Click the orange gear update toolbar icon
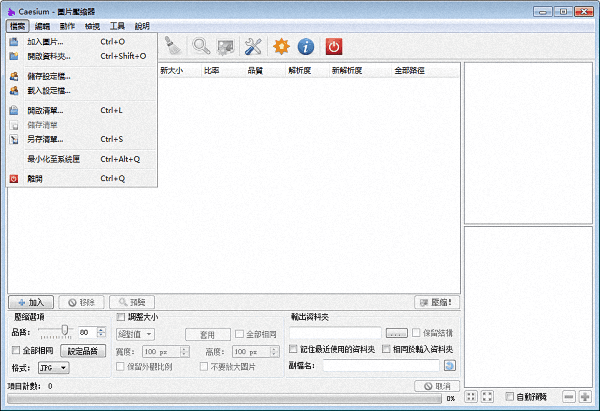 (x=281, y=46)
